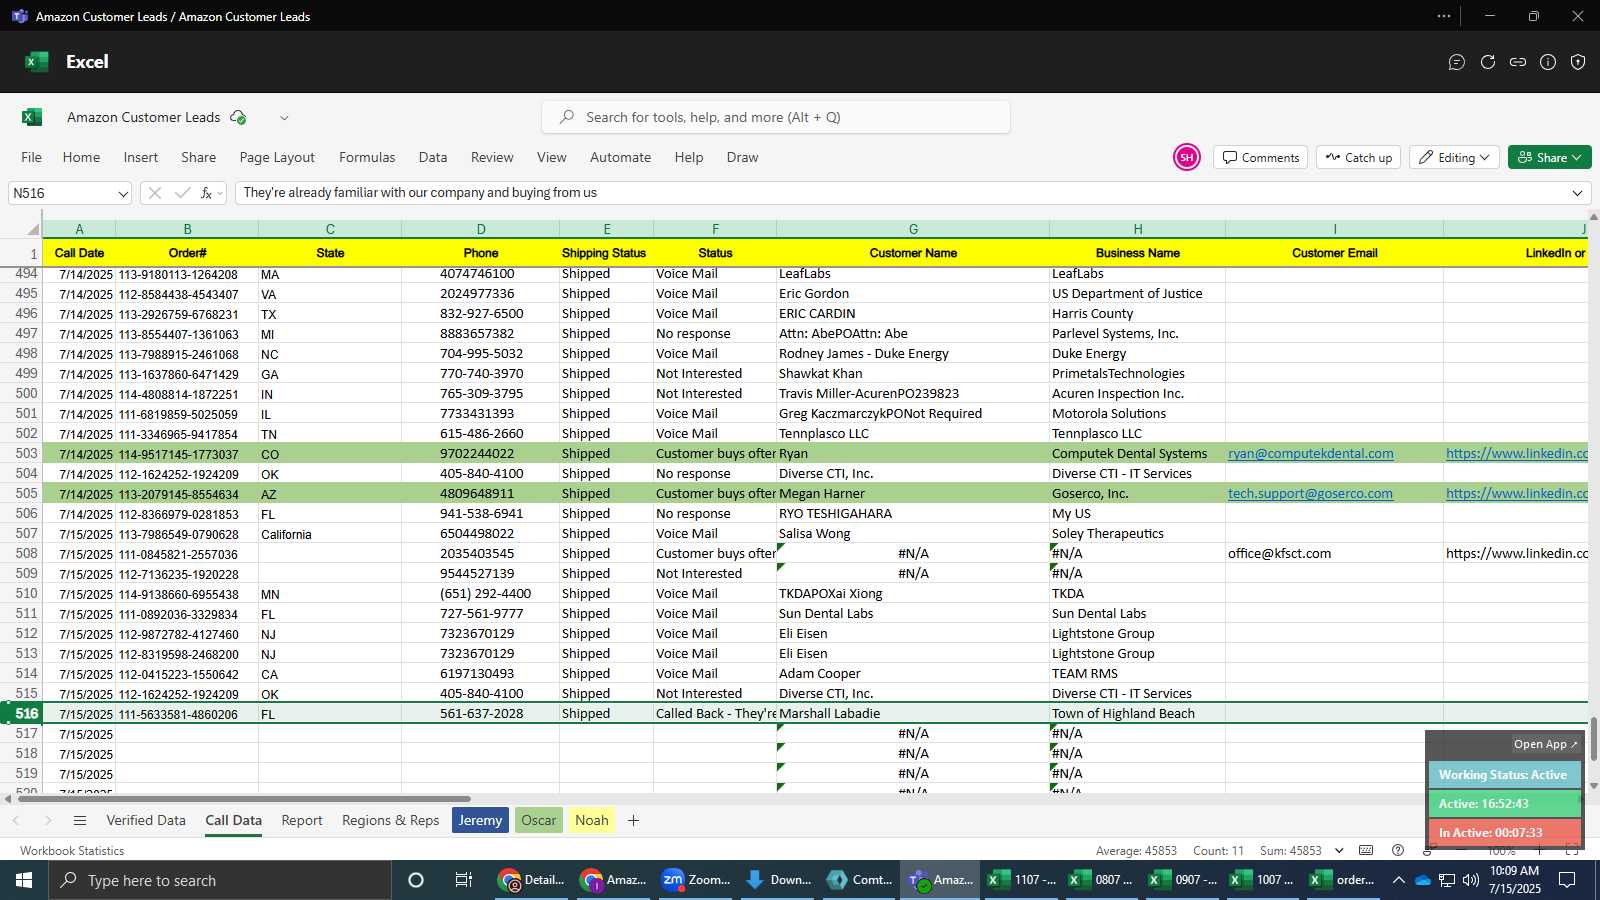Expand status bar statistics chevron
Viewport: 1600px width, 900px height.
click(1340, 850)
